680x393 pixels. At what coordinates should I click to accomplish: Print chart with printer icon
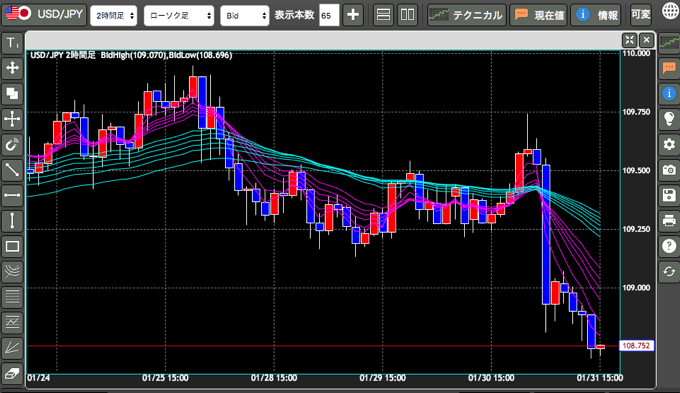(x=669, y=221)
